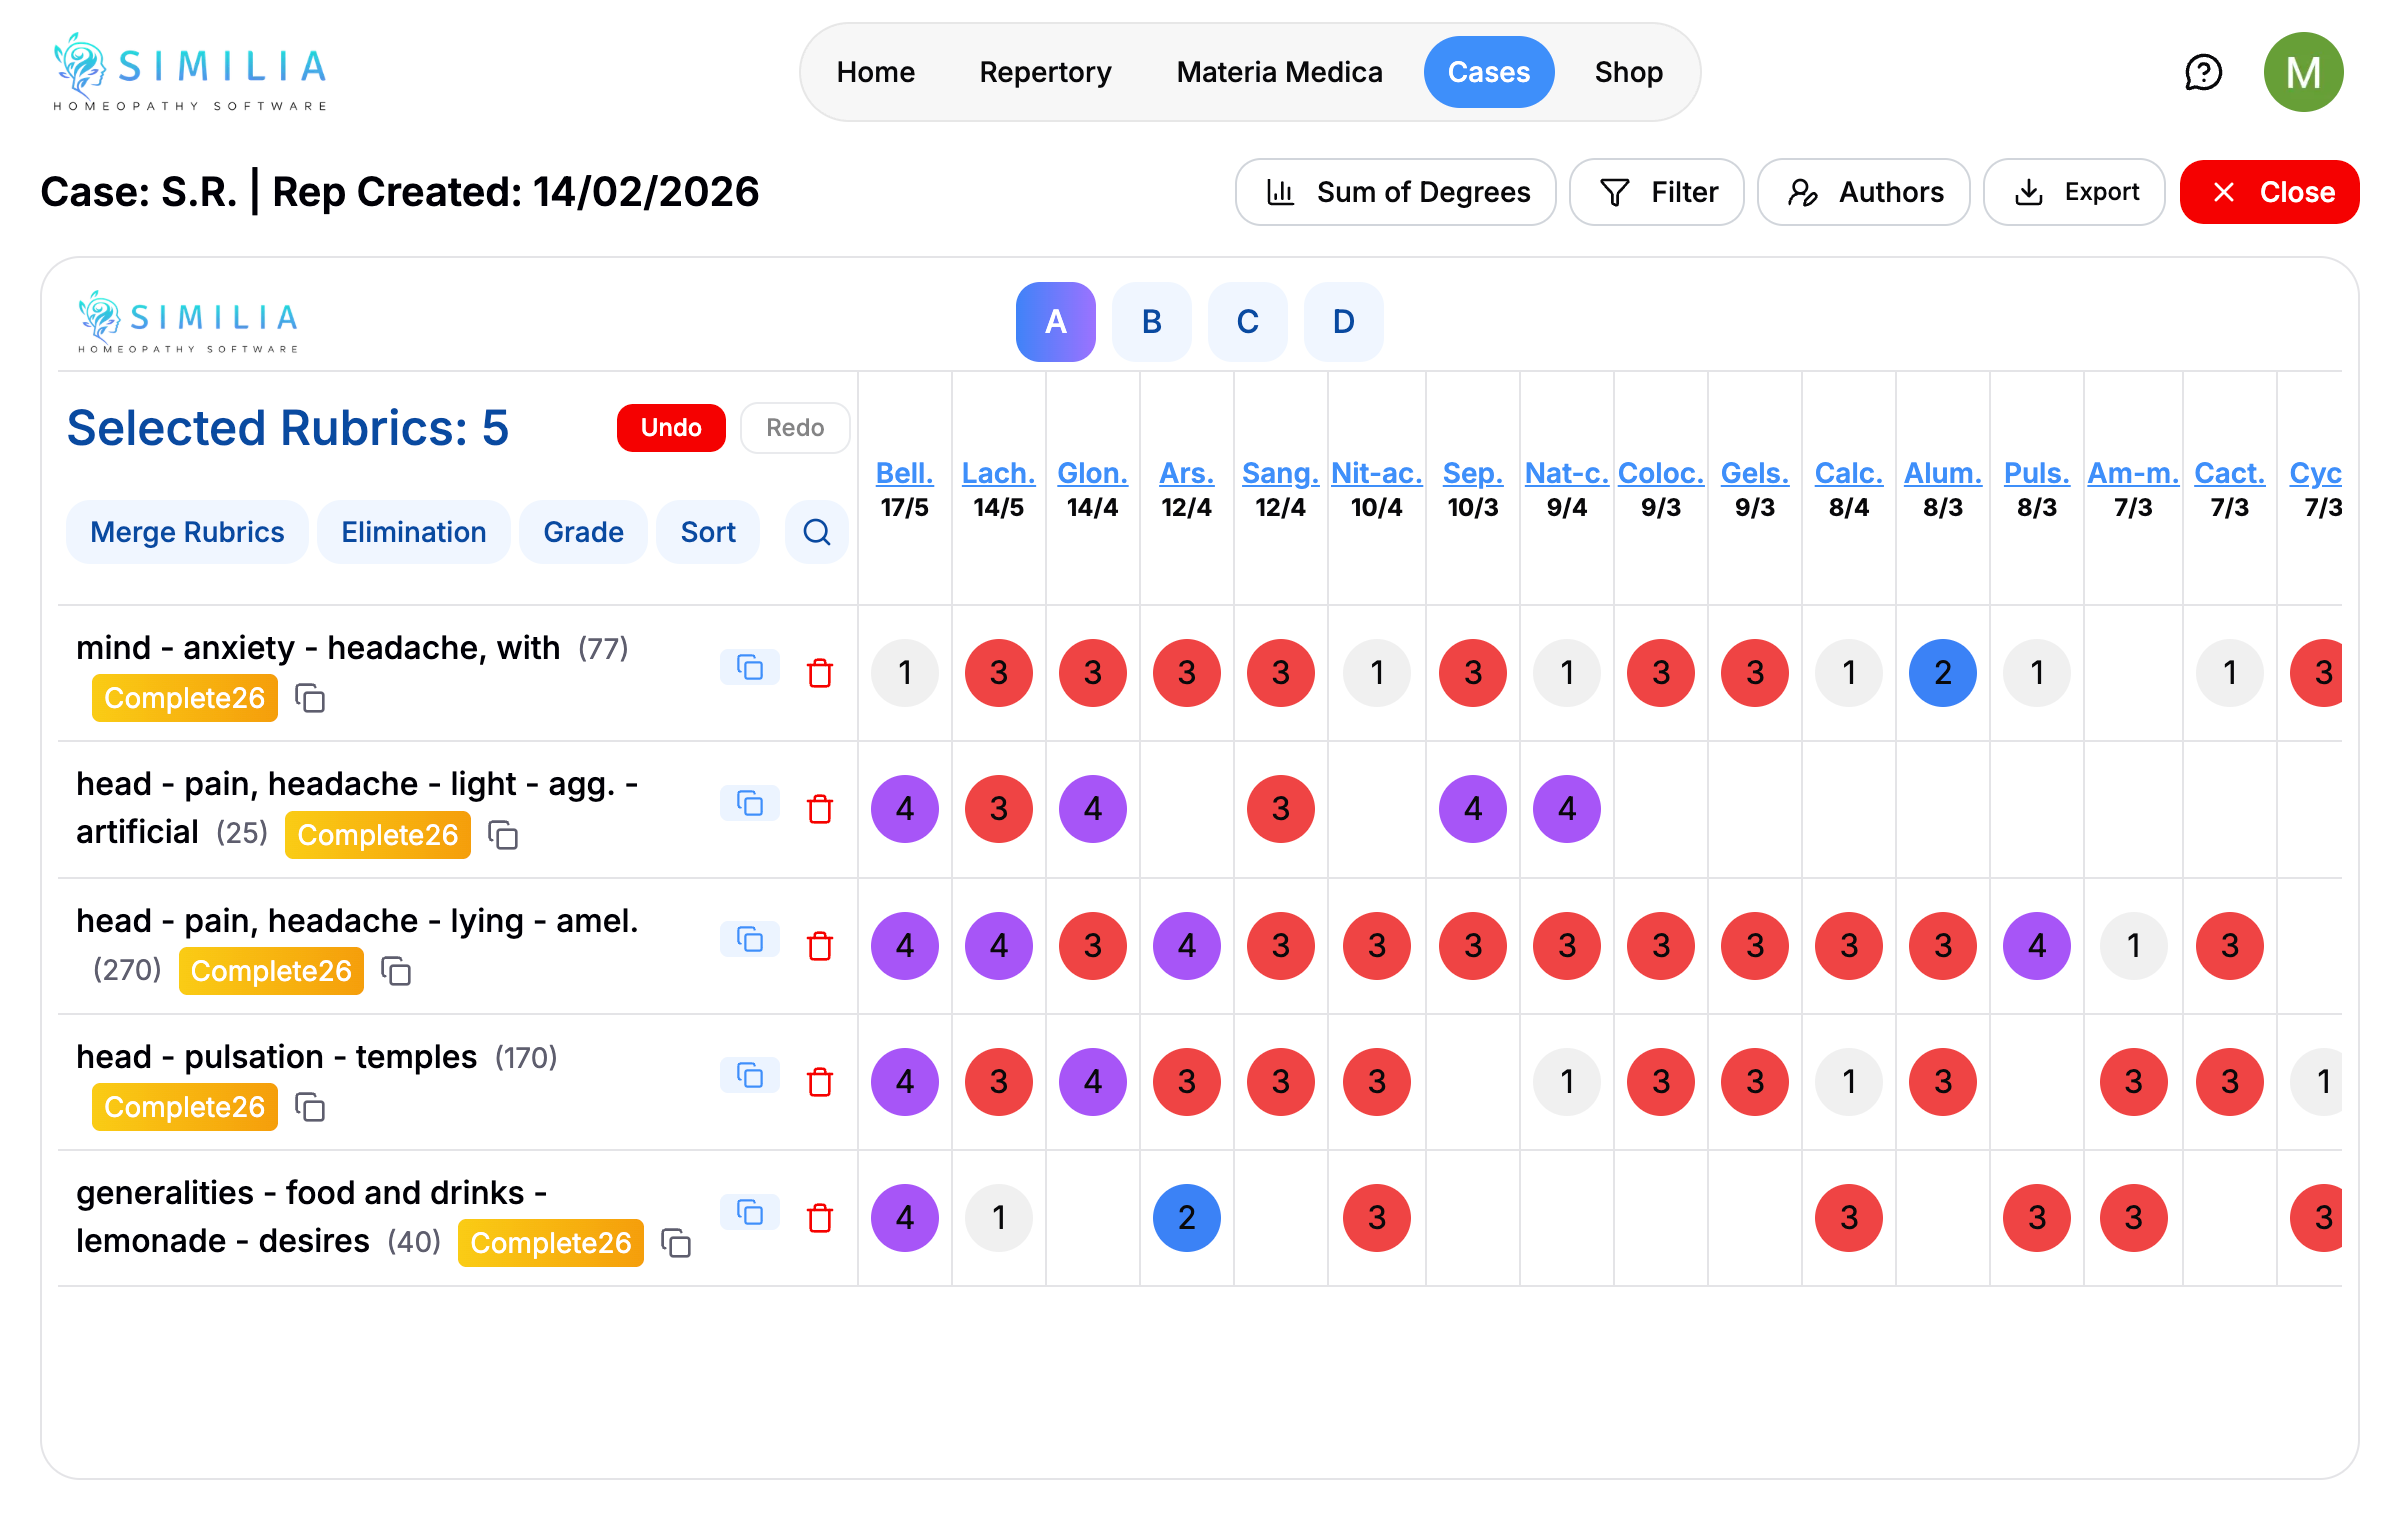The image size is (2400, 1520).
Task: Click copy icon beside temples Complete26 badge
Action: (x=310, y=1107)
